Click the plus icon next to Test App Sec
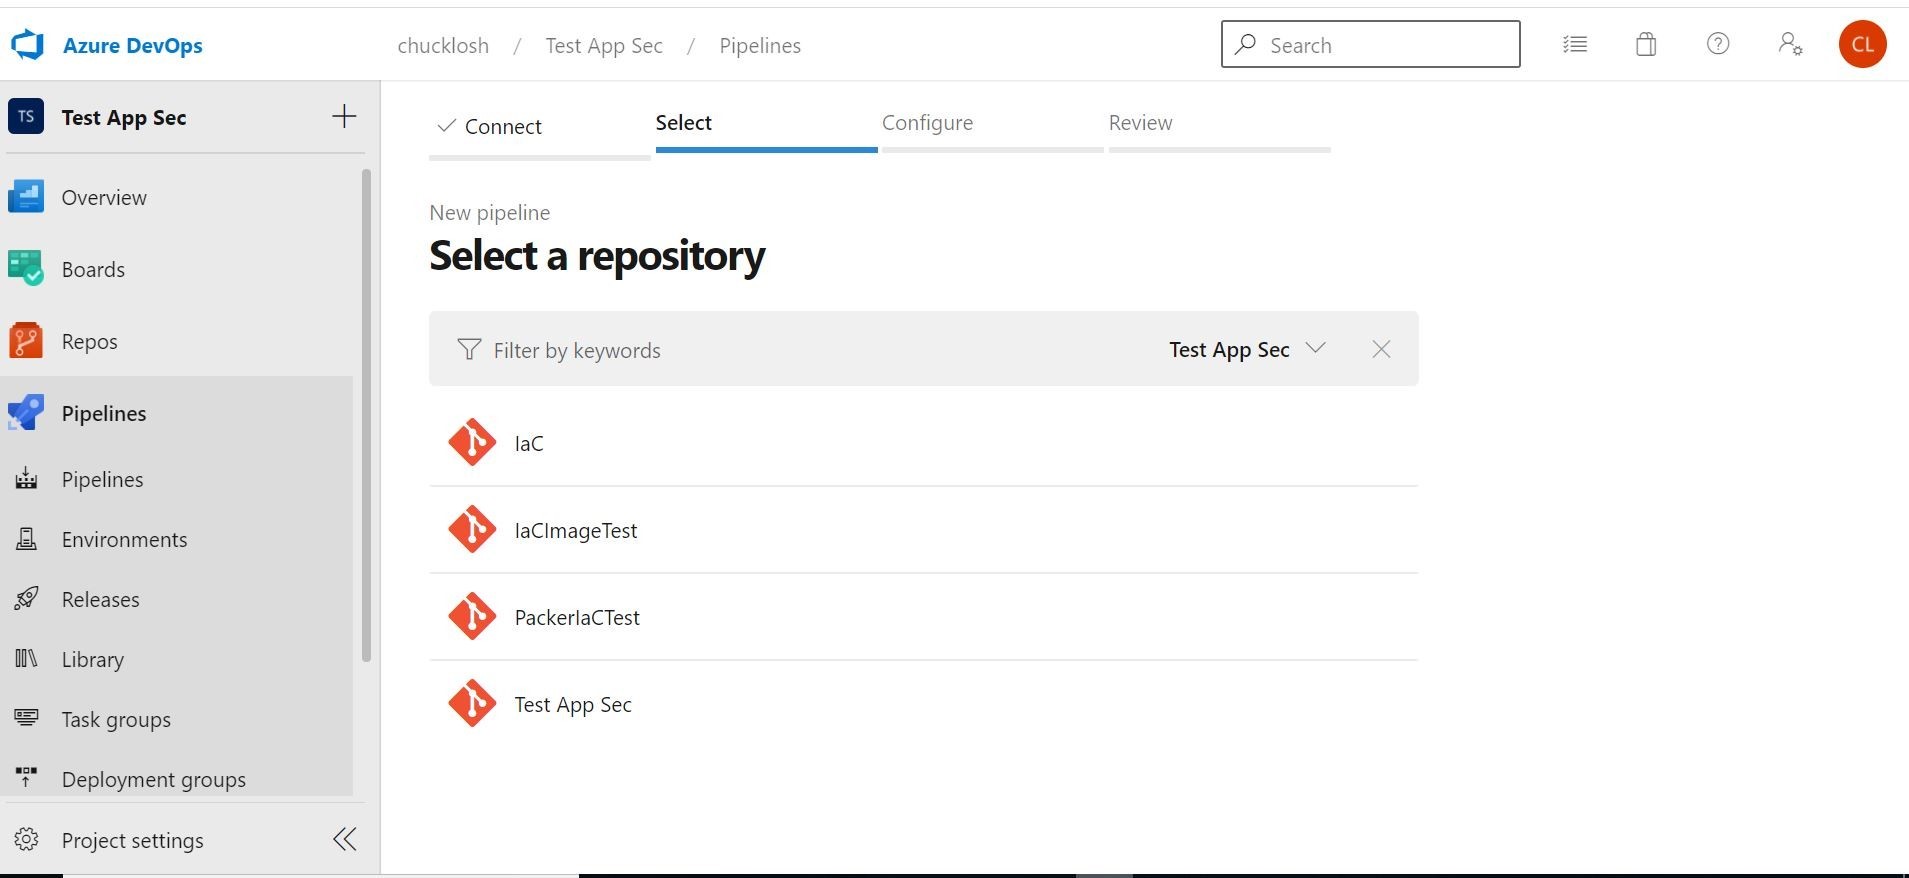 [x=344, y=117]
